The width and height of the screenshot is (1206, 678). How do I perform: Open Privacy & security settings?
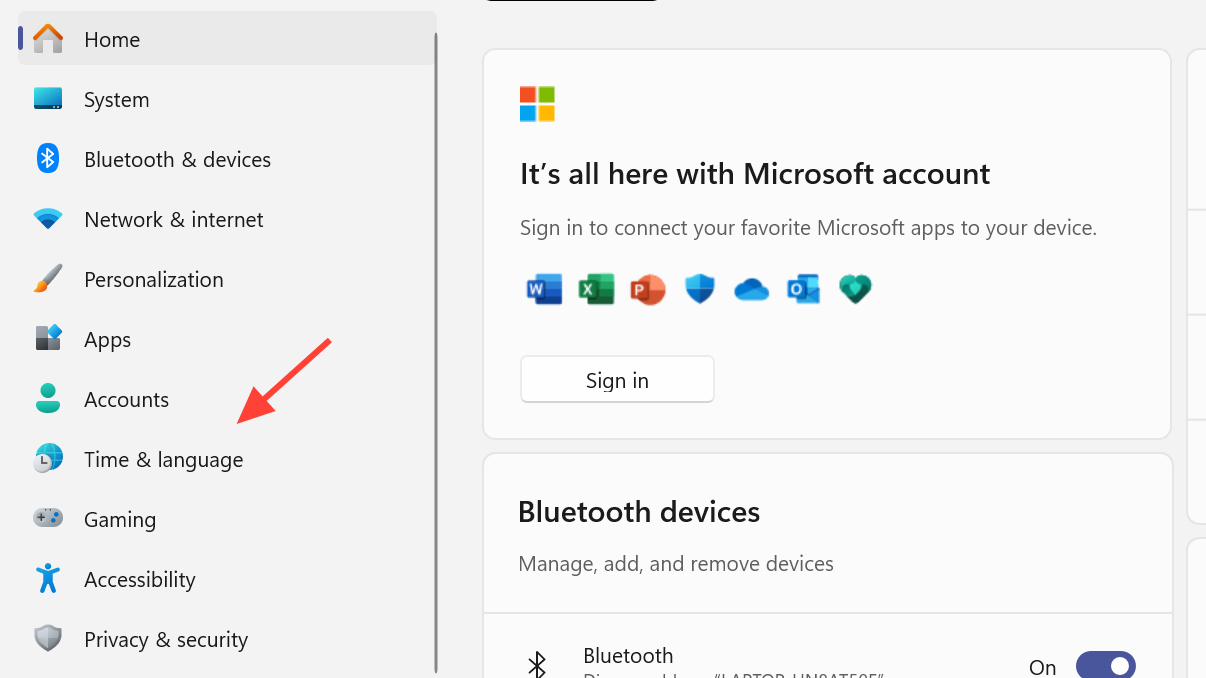coord(227,639)
